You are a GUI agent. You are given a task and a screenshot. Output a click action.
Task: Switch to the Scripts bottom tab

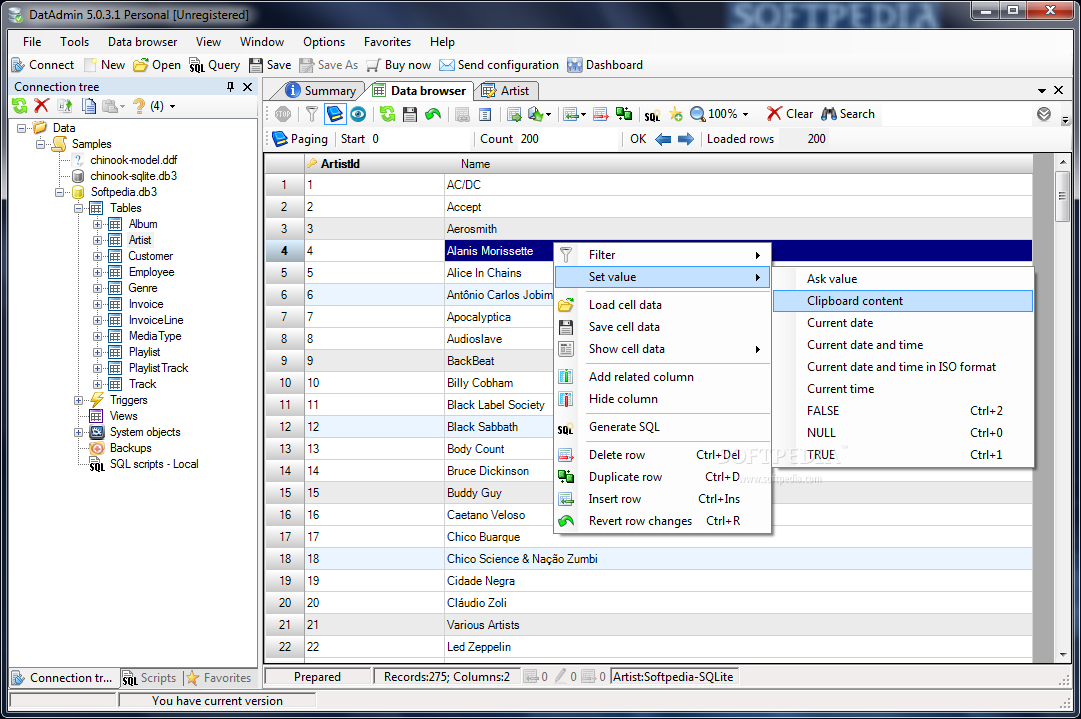pyautogui.click(x=150, y=678)
